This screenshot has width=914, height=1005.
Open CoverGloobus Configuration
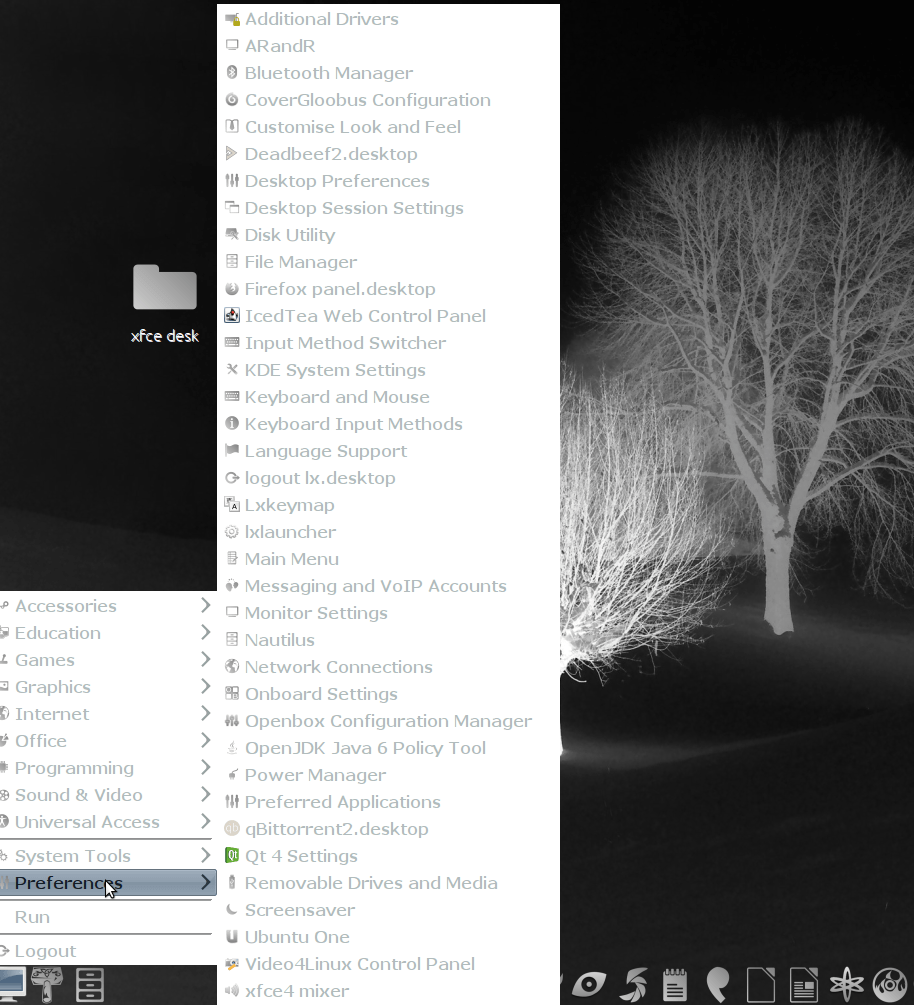click(388, 100)
